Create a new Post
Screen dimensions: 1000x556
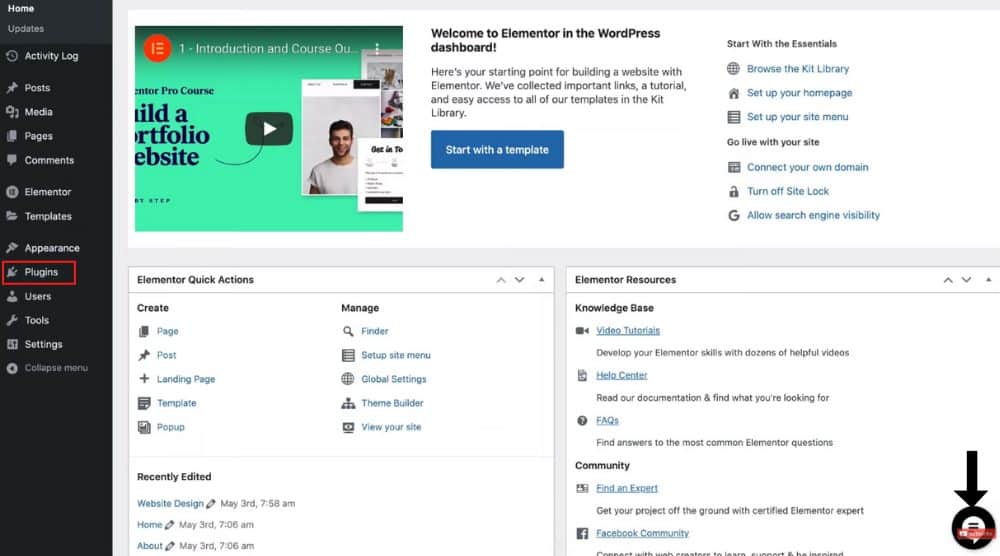(166, 355)
